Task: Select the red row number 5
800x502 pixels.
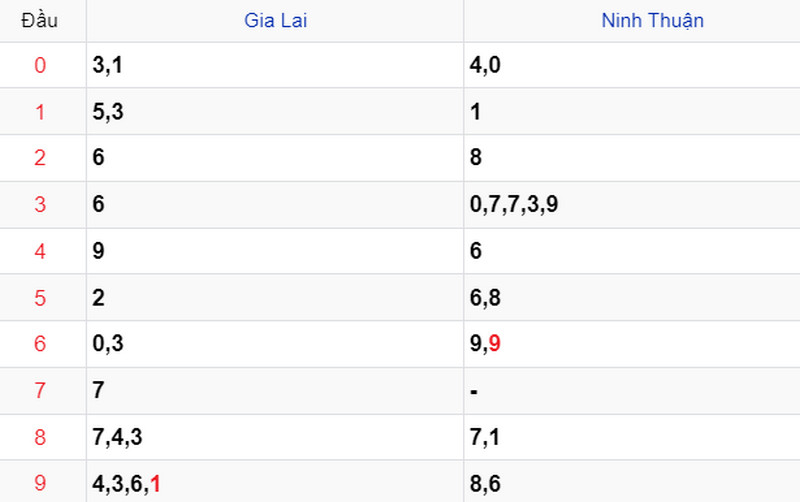Action: (40, 298)
